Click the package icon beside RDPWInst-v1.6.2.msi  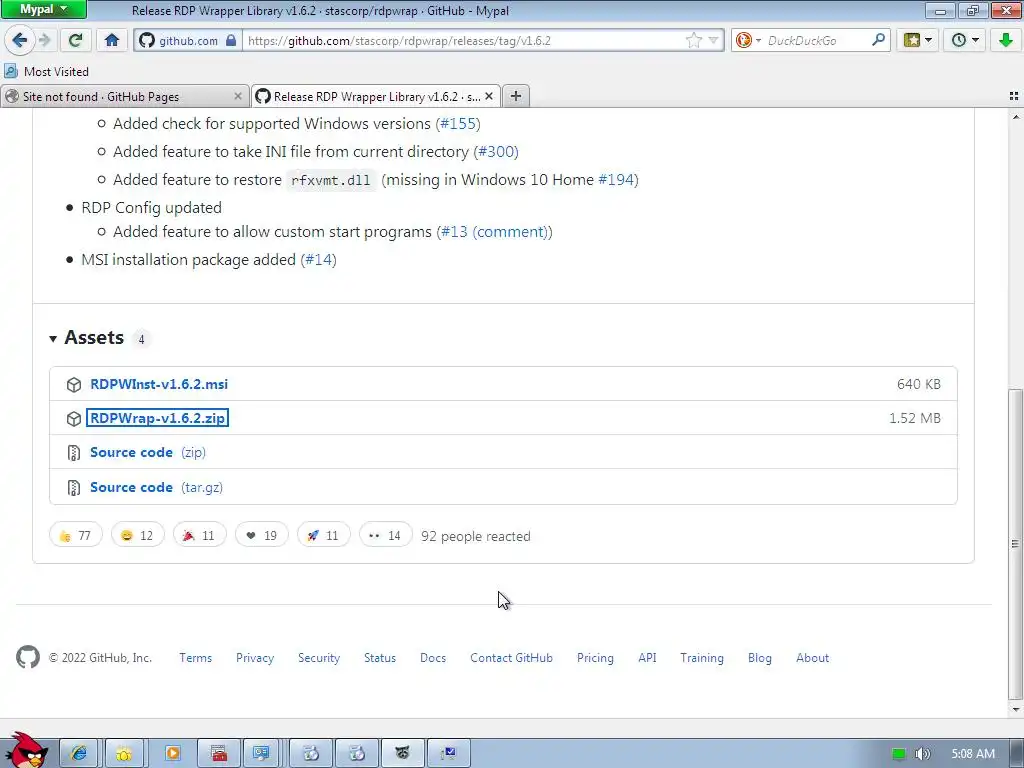tap(74, 385)
